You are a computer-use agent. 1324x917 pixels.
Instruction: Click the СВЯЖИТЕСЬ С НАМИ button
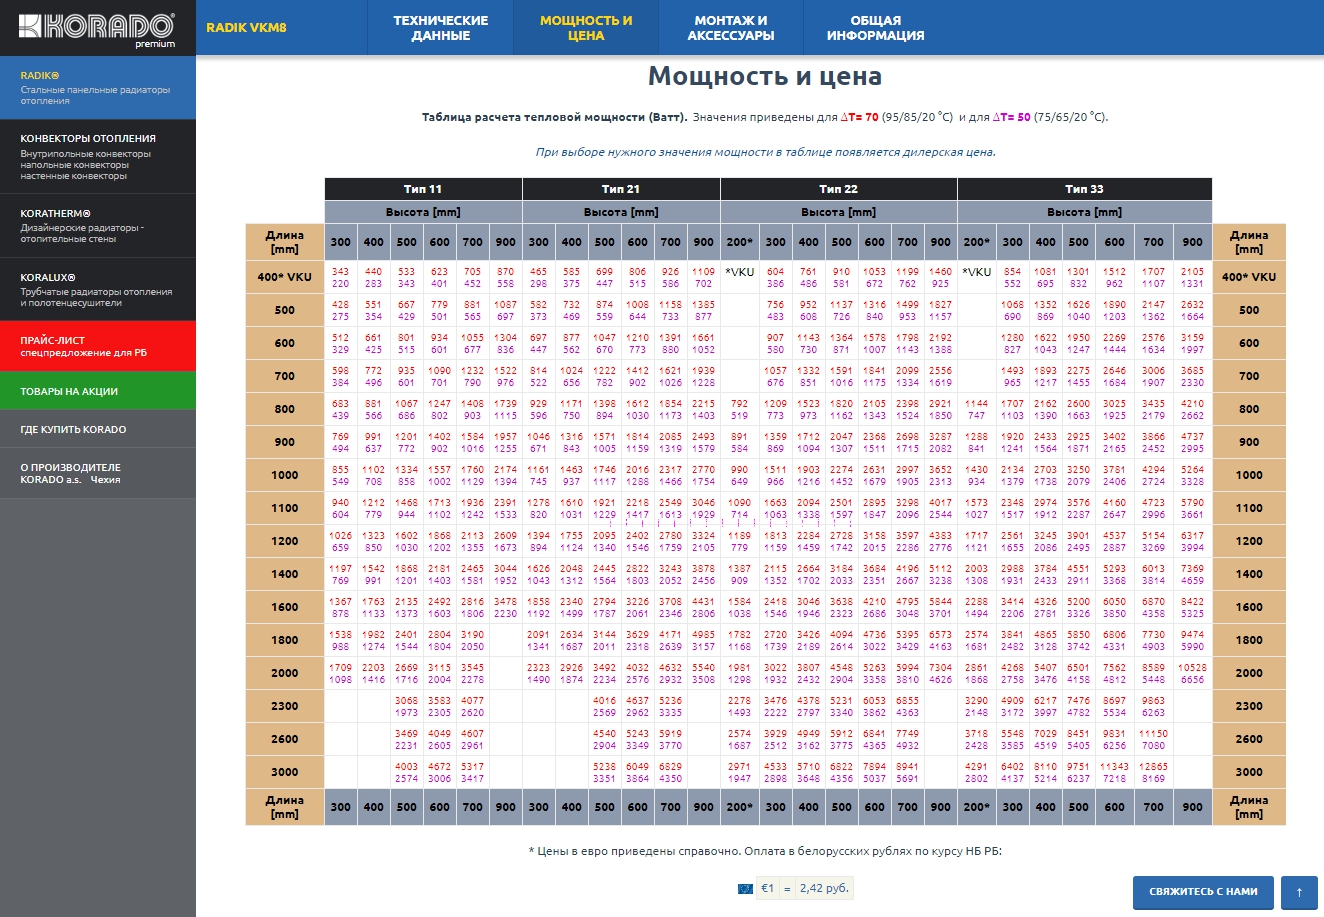1203,892
